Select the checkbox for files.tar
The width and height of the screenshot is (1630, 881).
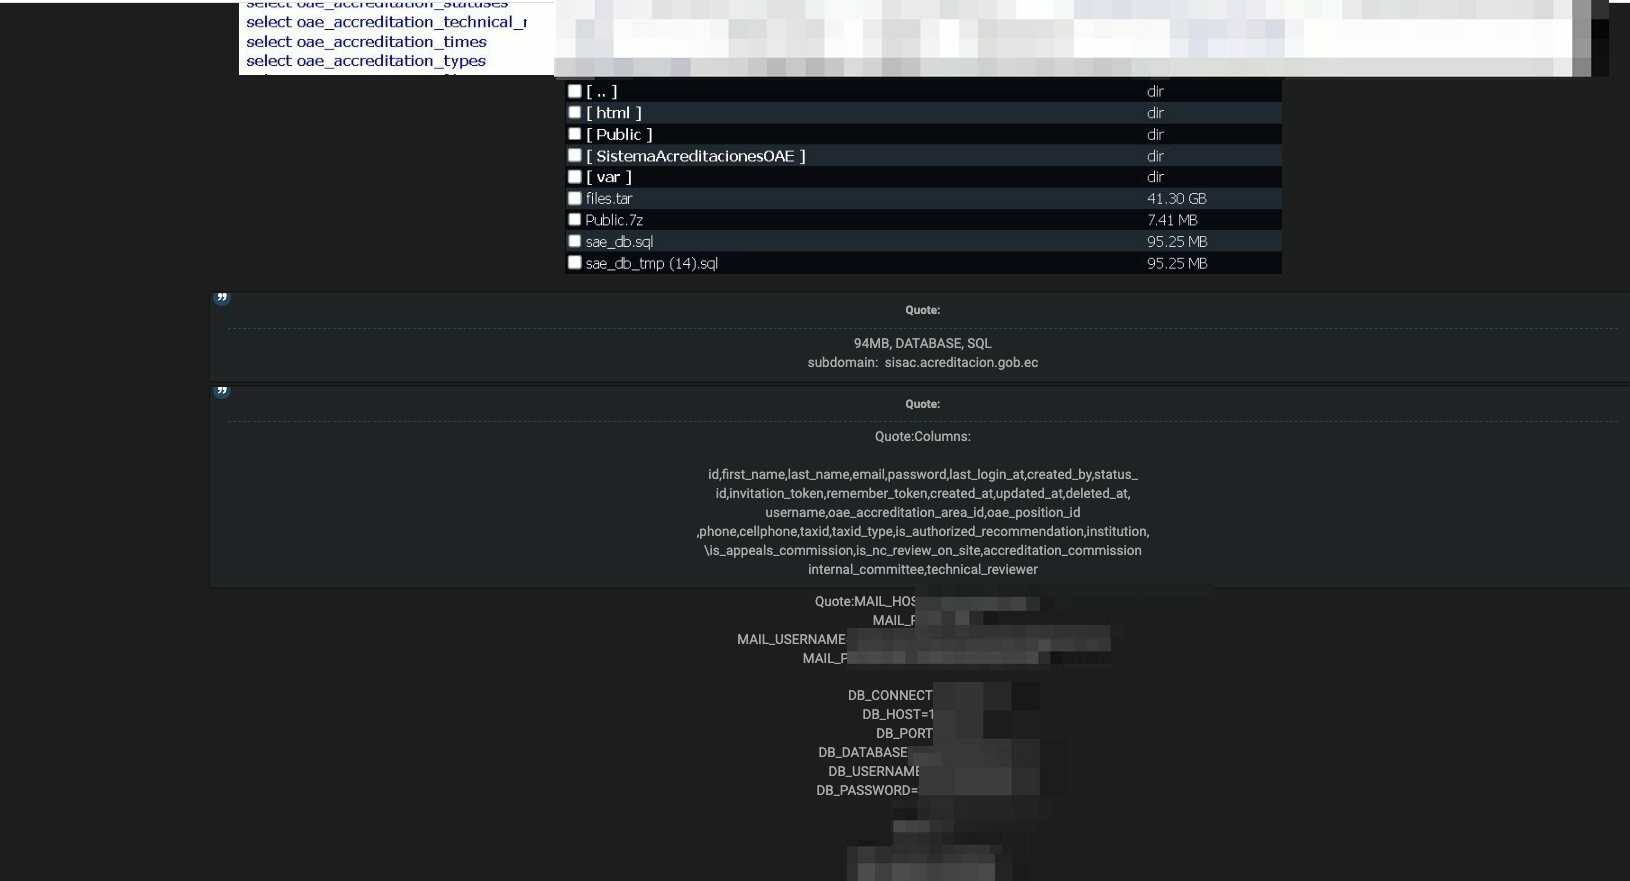coord(574,198)
